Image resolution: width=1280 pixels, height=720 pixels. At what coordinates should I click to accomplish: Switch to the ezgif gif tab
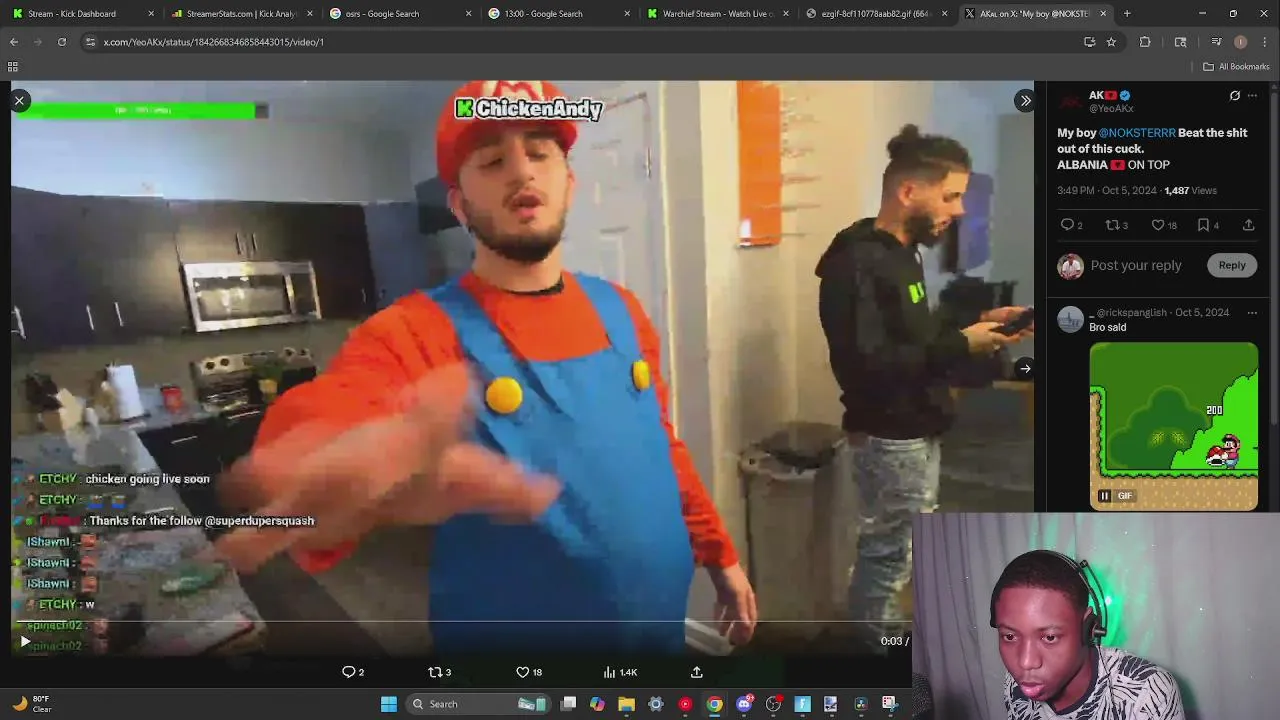tap(876, 14)
